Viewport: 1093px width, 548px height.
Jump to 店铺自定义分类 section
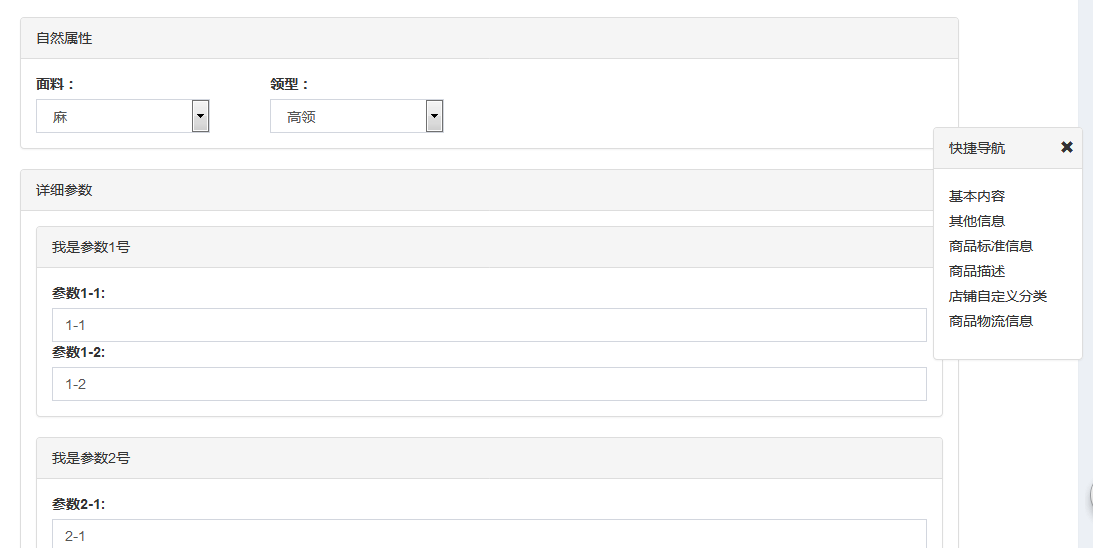pyautogui.click(x=998, y=296)
